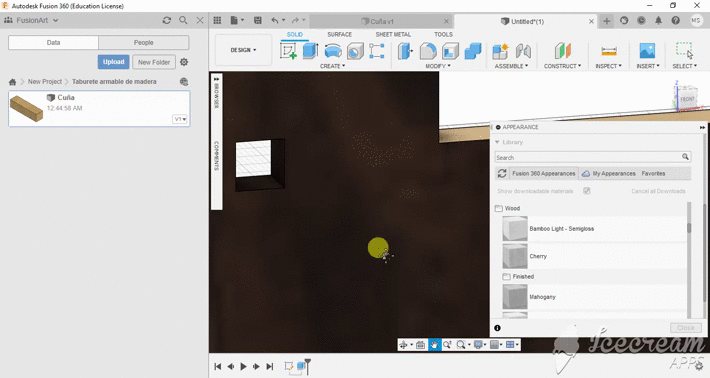Toggle Show downloadable materials checkbox
This screenshot has width=710, height=378.
click(586, 191)
